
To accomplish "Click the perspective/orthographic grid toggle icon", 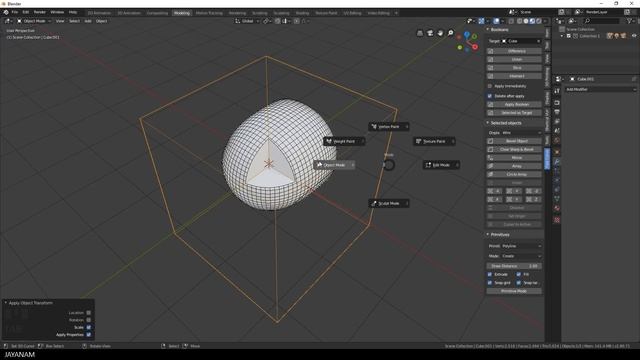I will pos(420,33).
